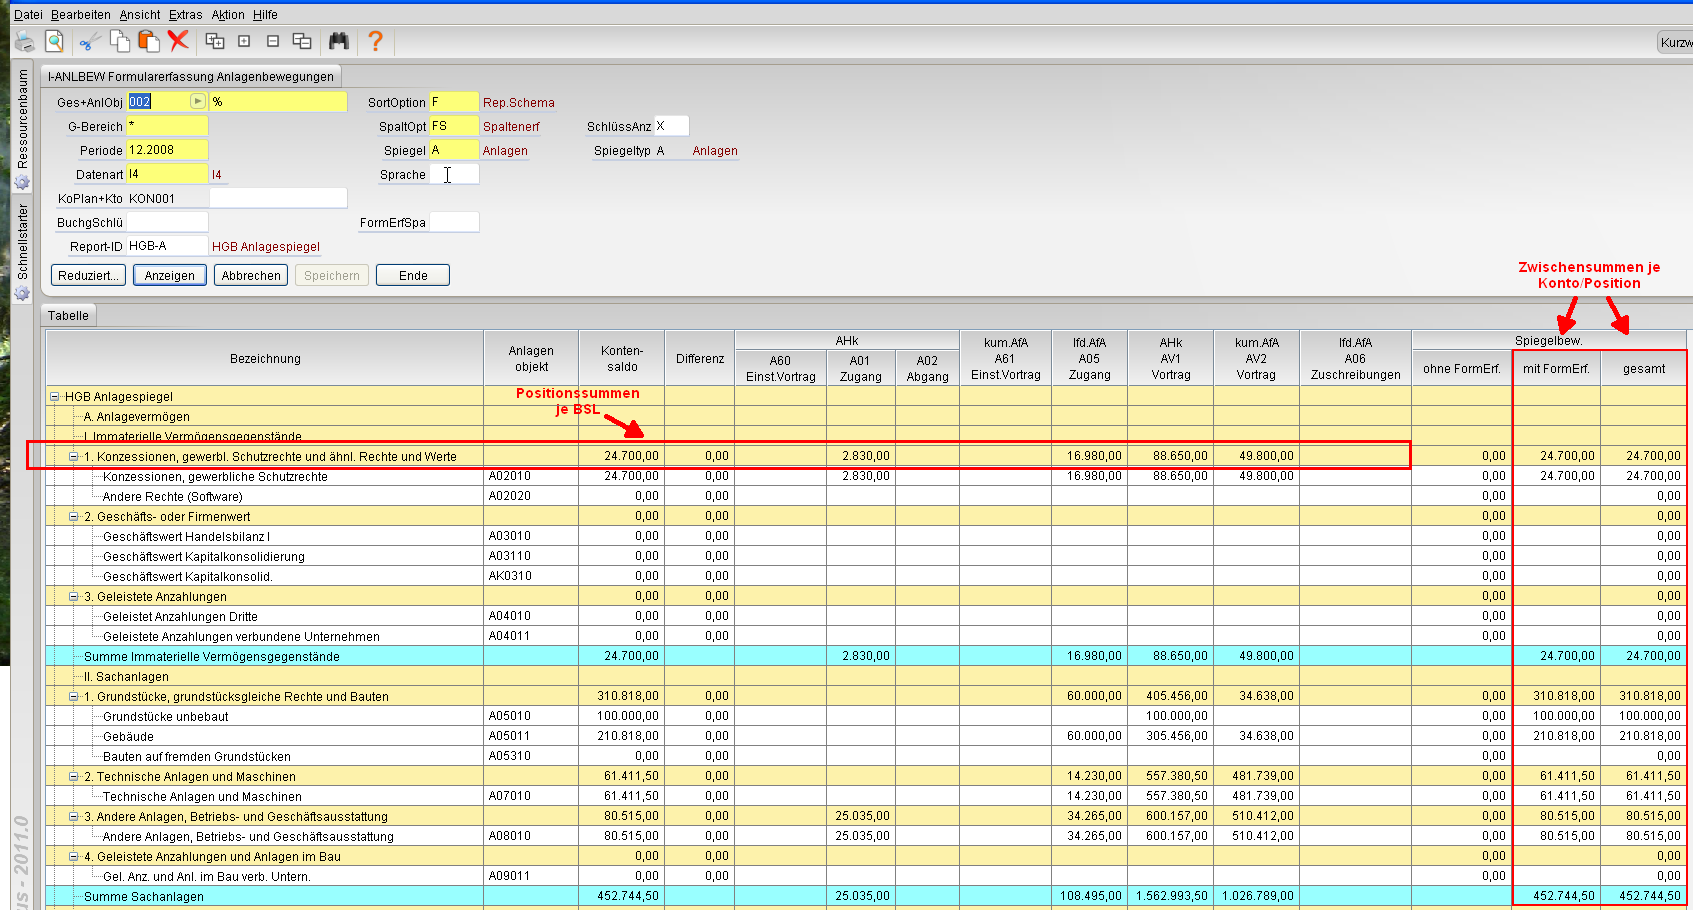Click the red X delete icon
The image size is (1693, 910).
(x=178, y=41)
